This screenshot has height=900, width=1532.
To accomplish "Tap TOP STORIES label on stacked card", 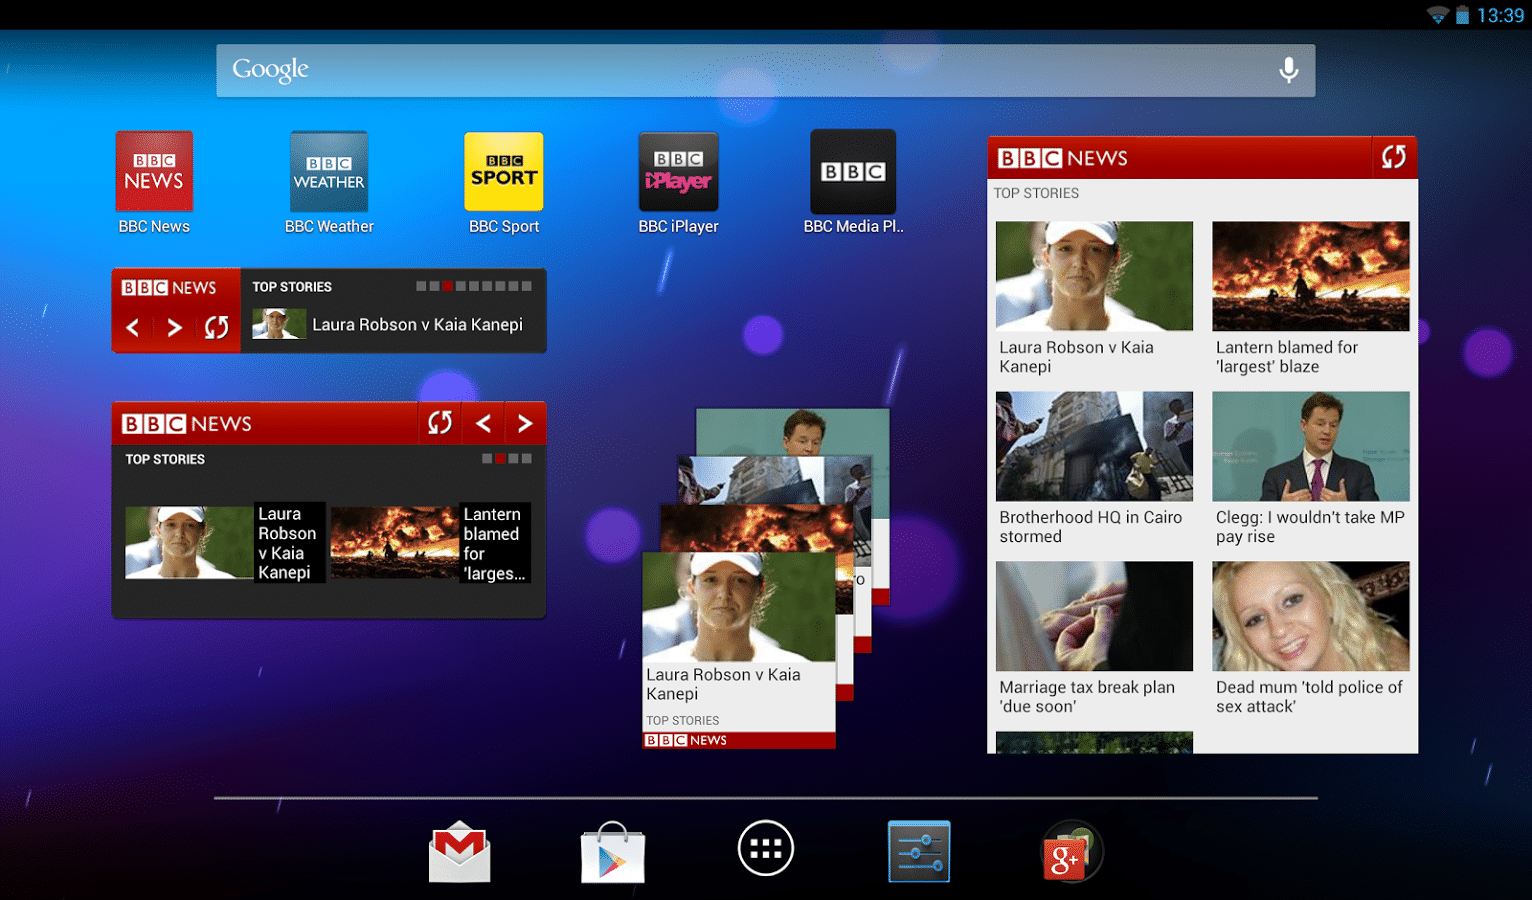I will pos(683,720).
